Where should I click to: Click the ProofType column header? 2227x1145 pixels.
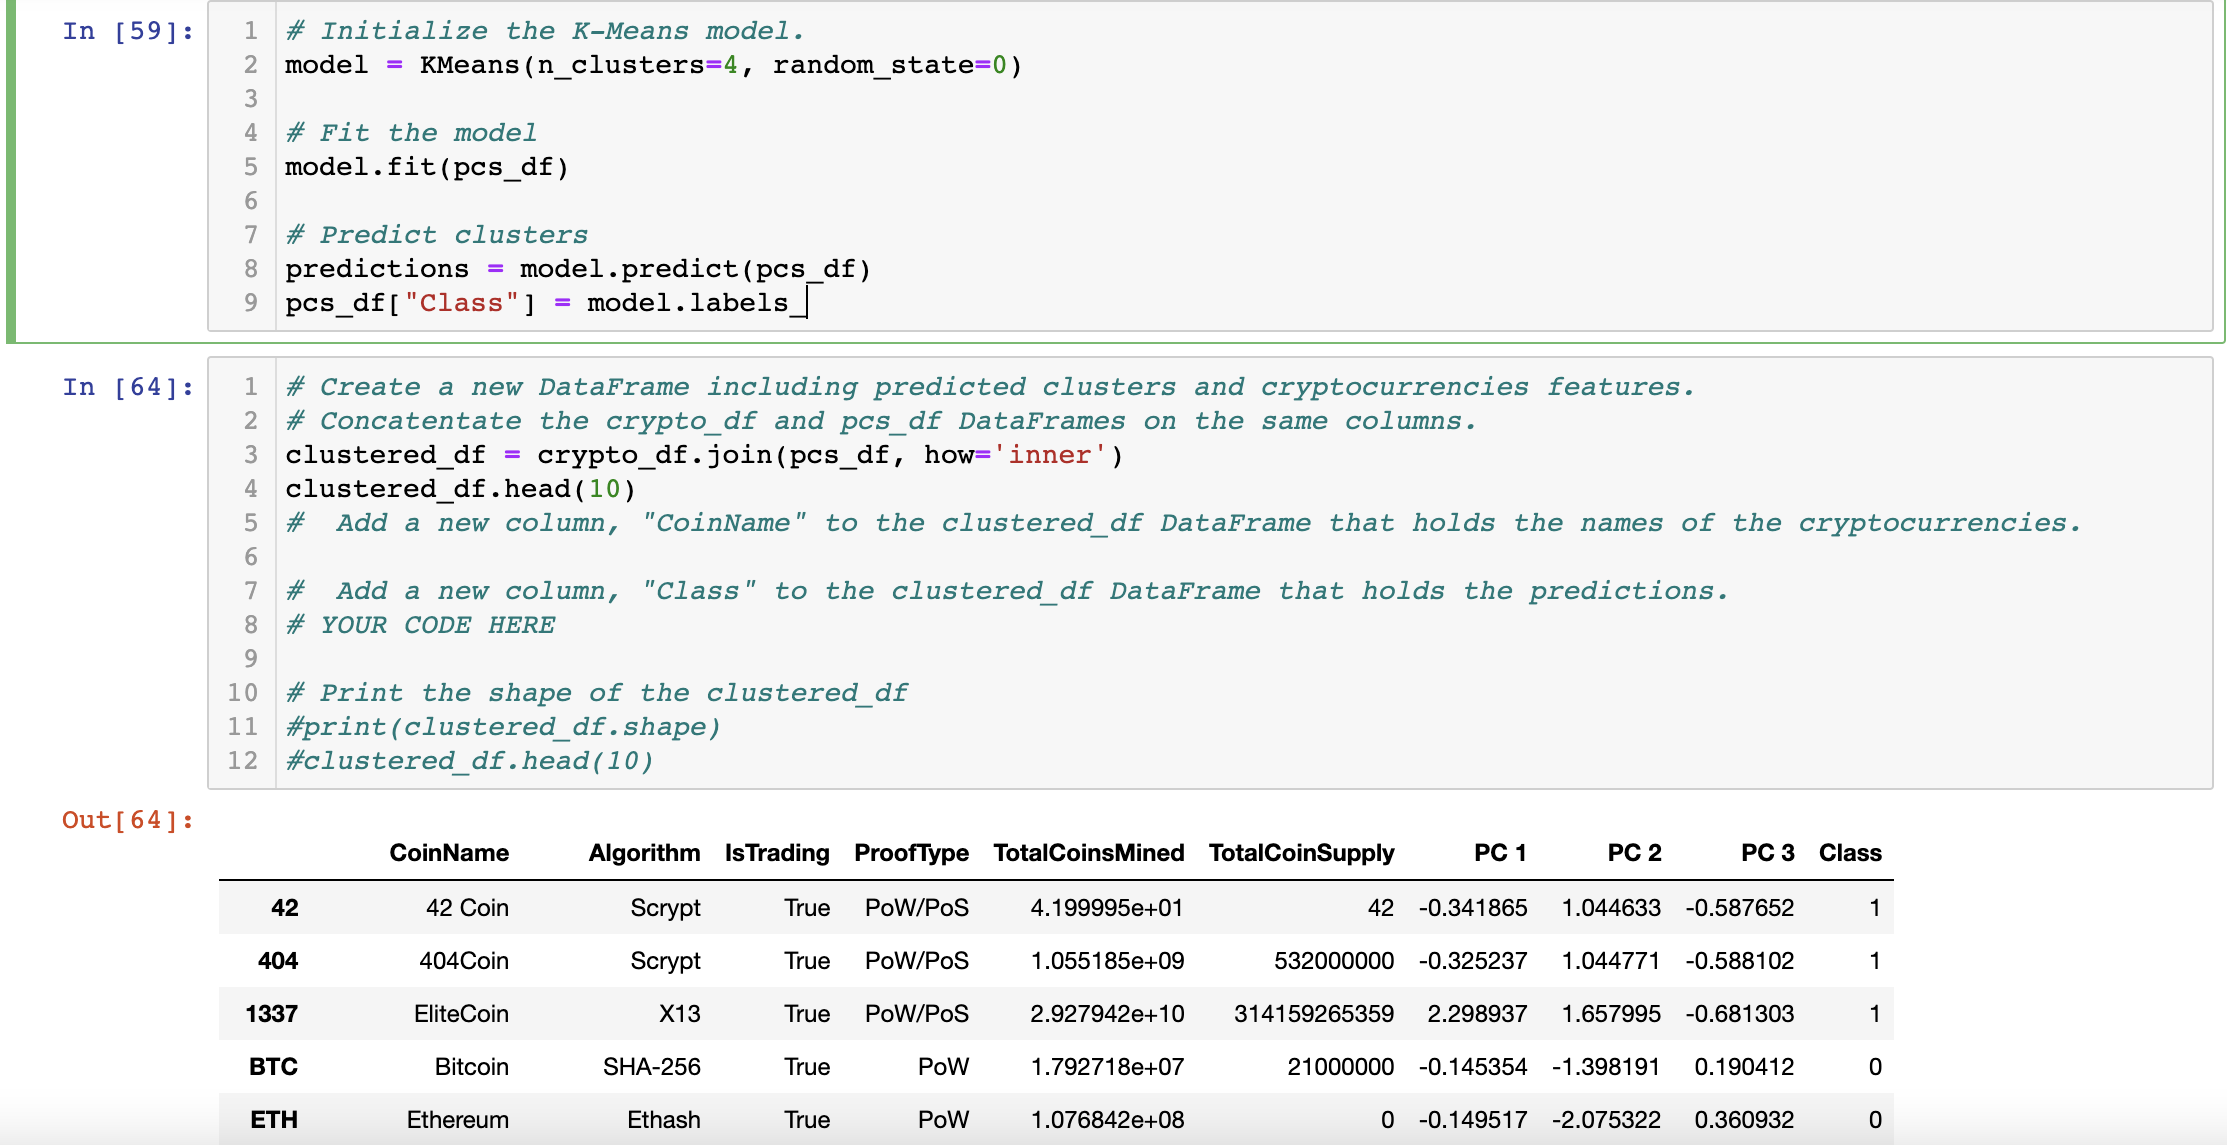point(911,853)
